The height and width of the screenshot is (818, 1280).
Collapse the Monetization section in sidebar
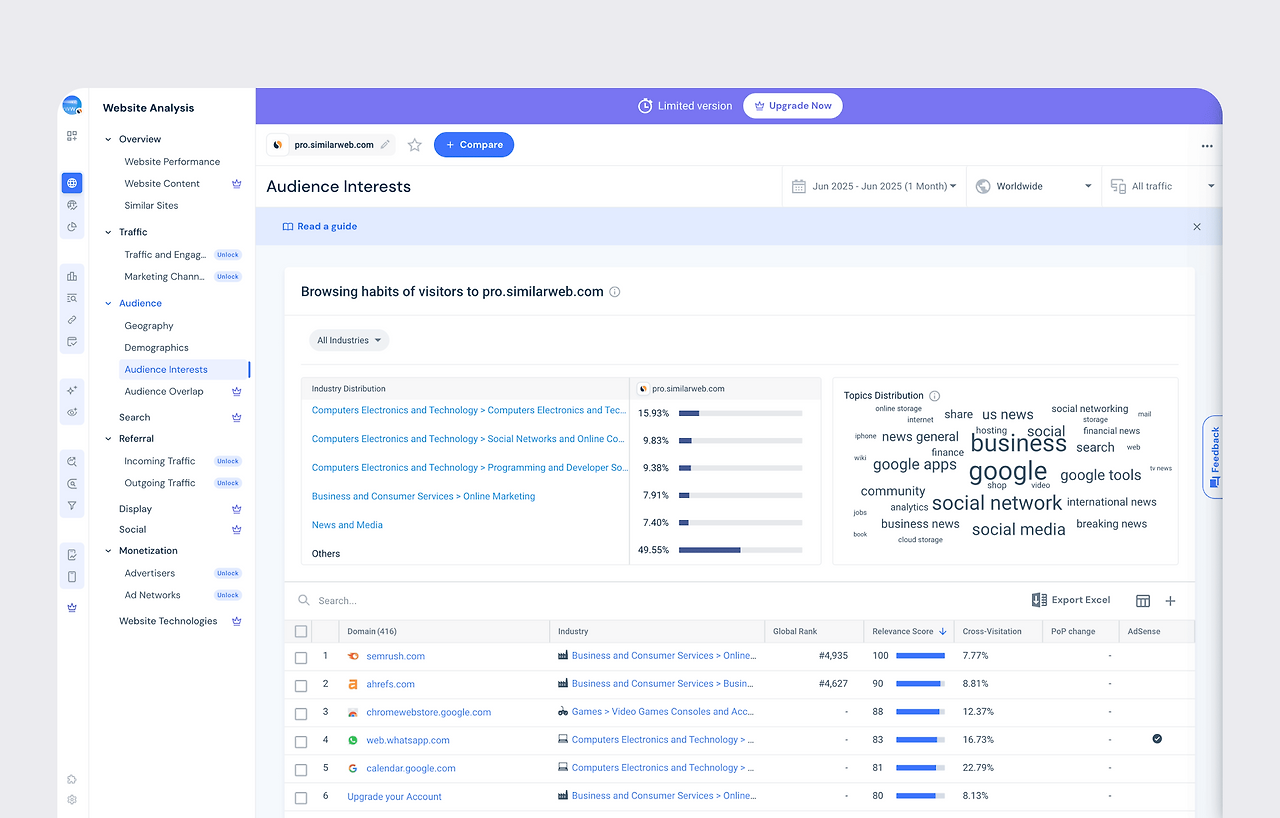[x=109, y=551]
